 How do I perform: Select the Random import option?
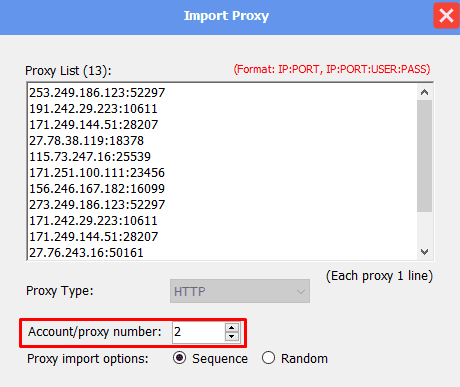point(268,358)
